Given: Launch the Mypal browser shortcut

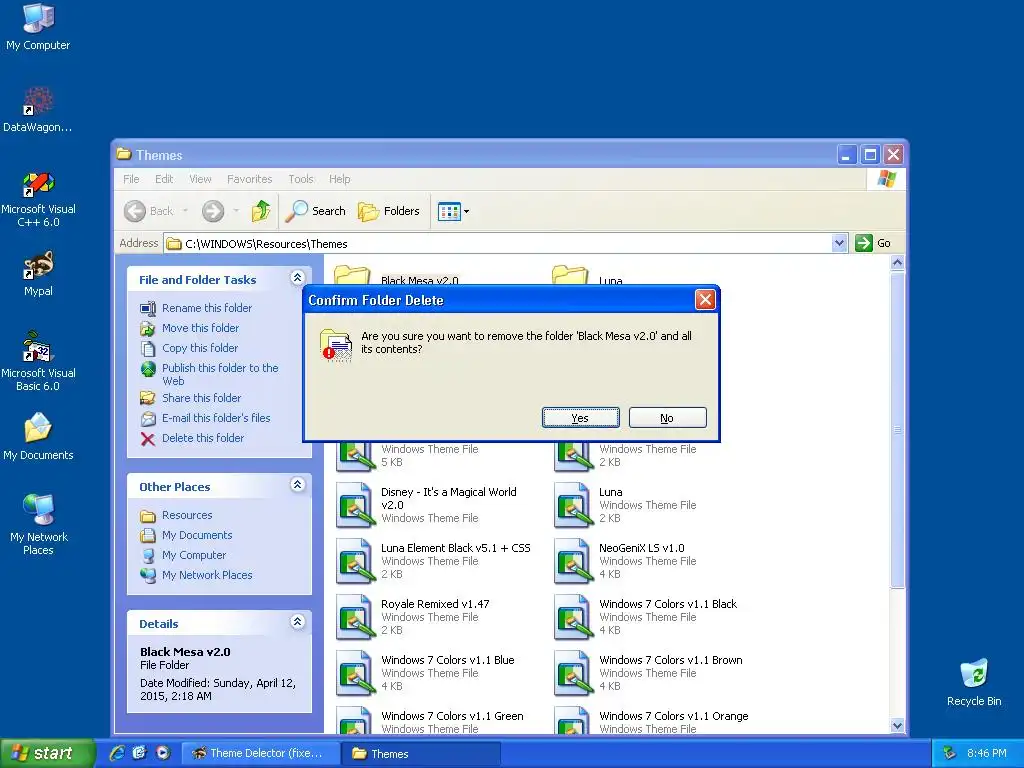Looking at the screenshot, I should point(38,273).
